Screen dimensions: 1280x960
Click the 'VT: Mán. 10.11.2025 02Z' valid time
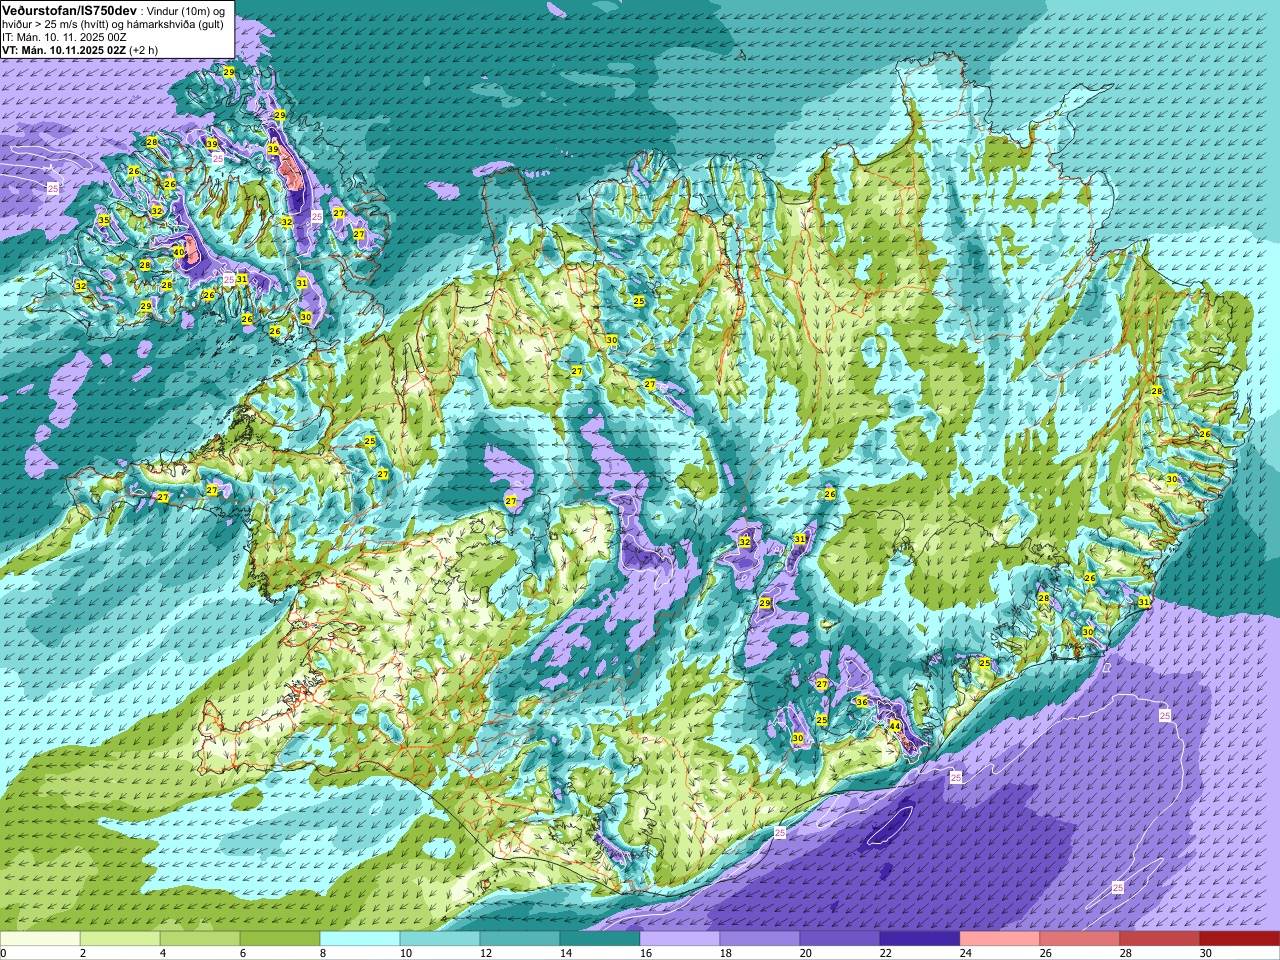pos(63,49)
